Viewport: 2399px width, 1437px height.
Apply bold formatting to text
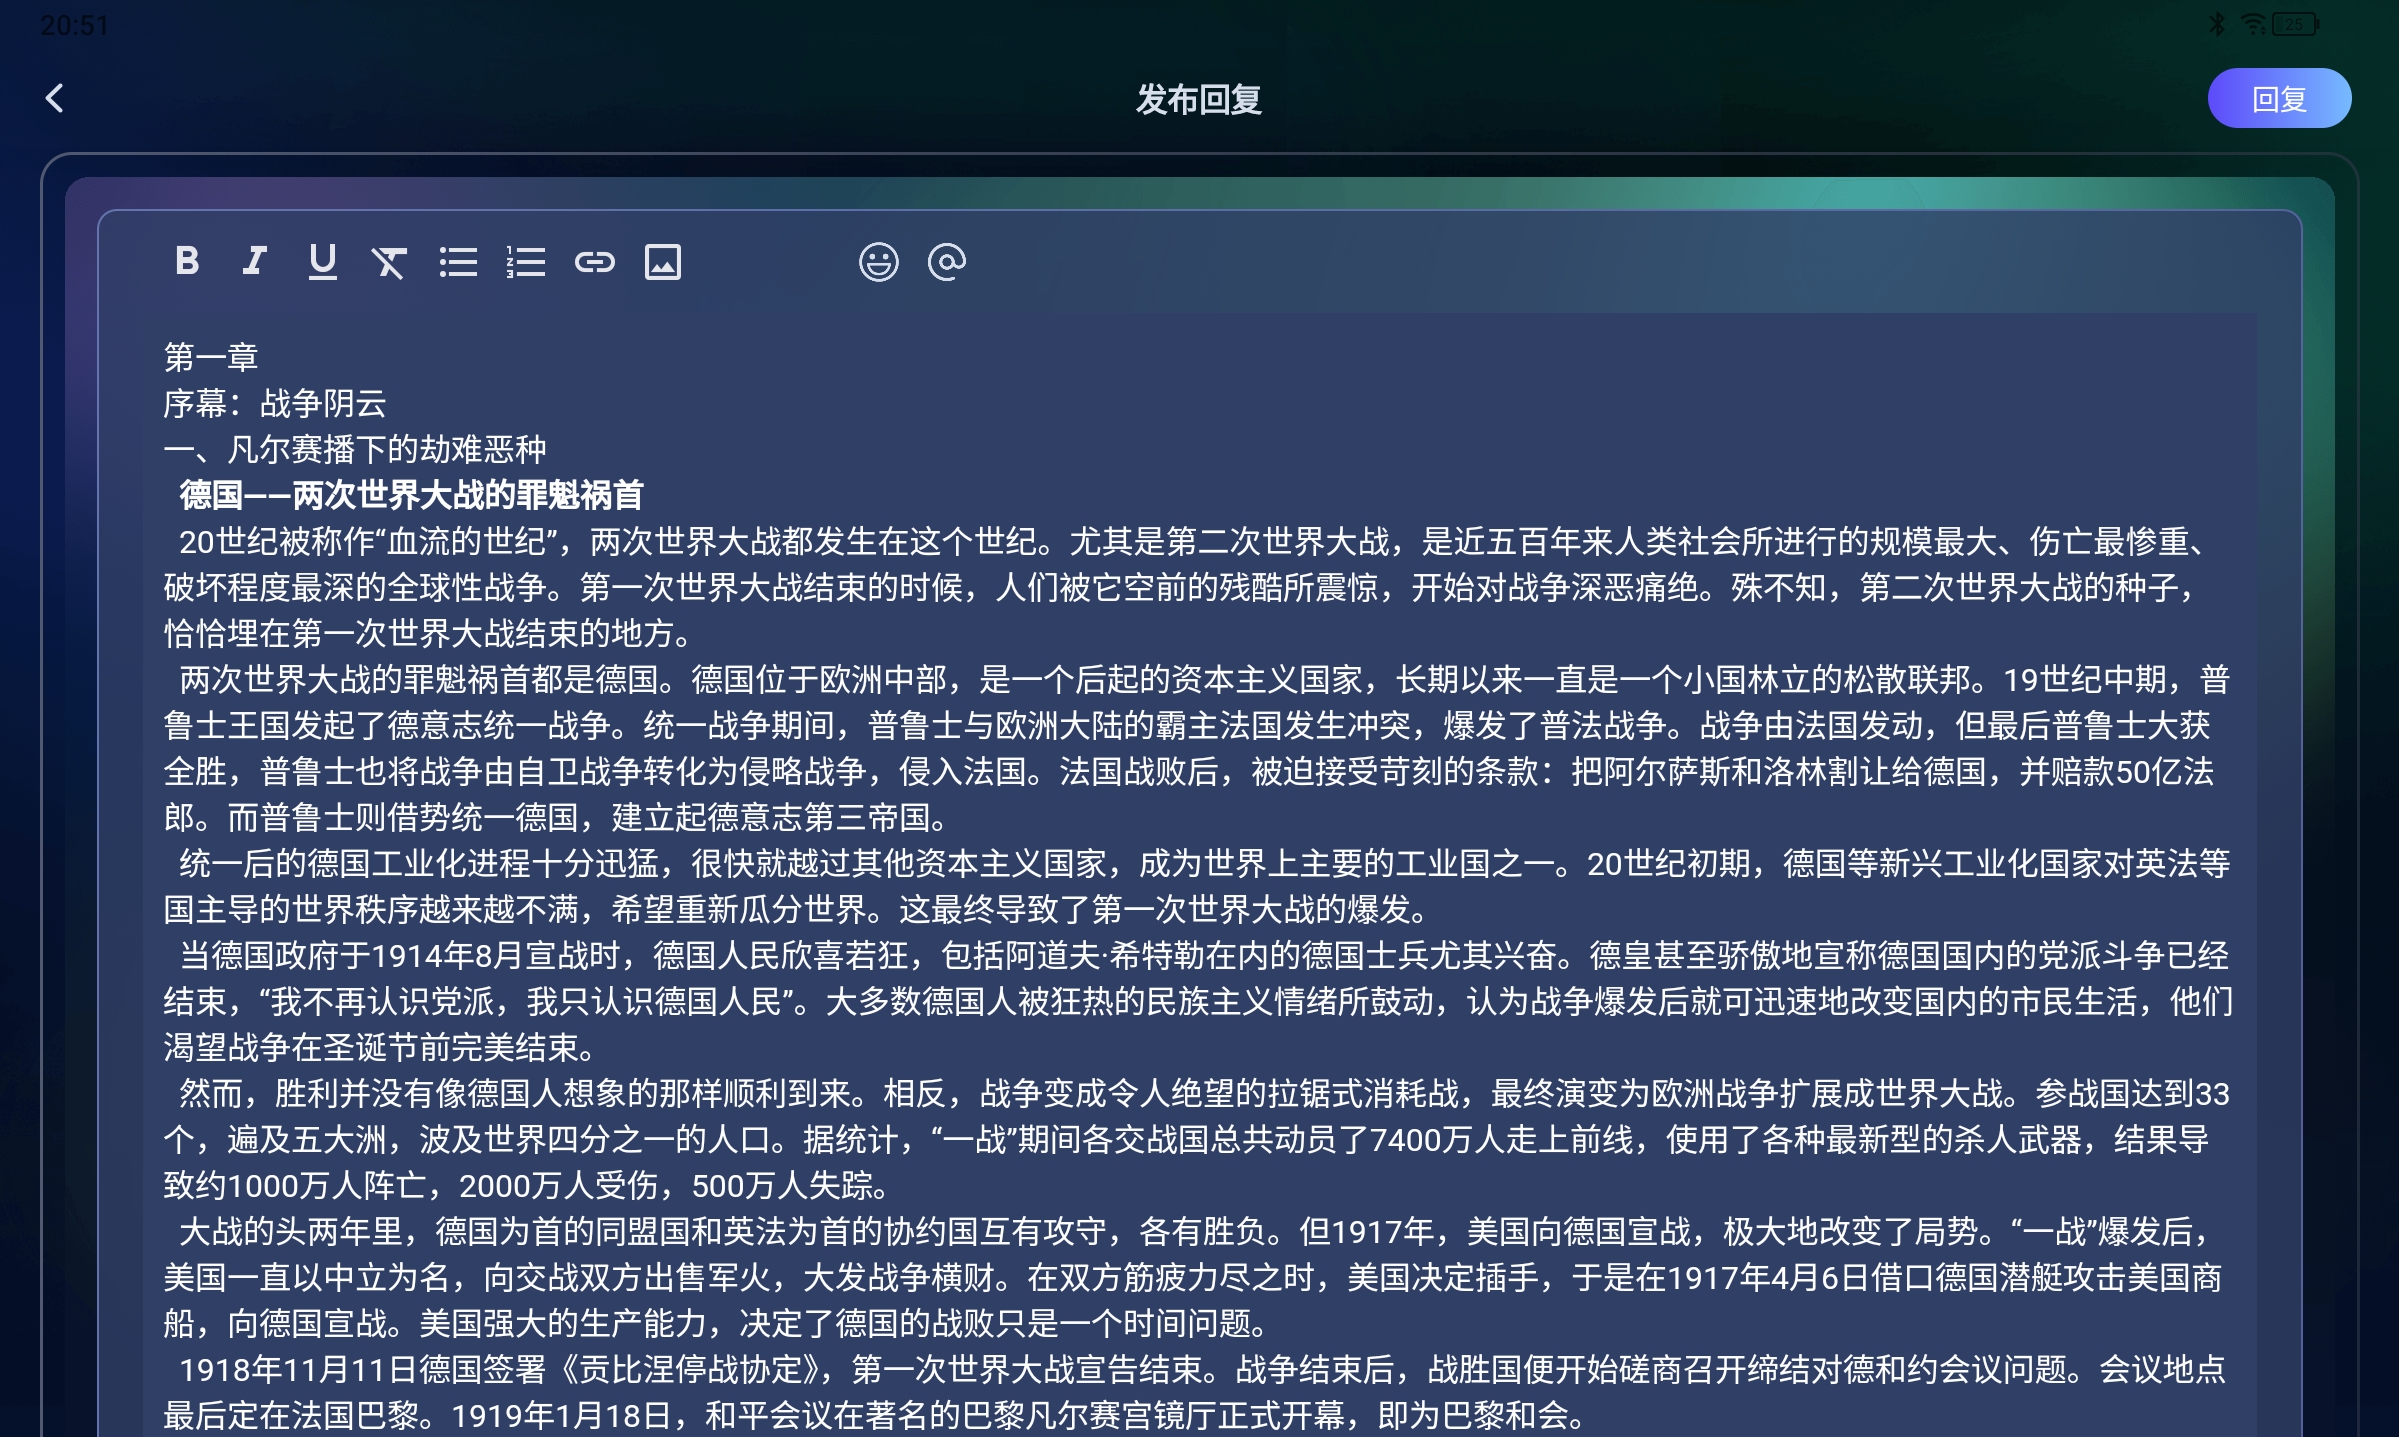tap(187, 262)
